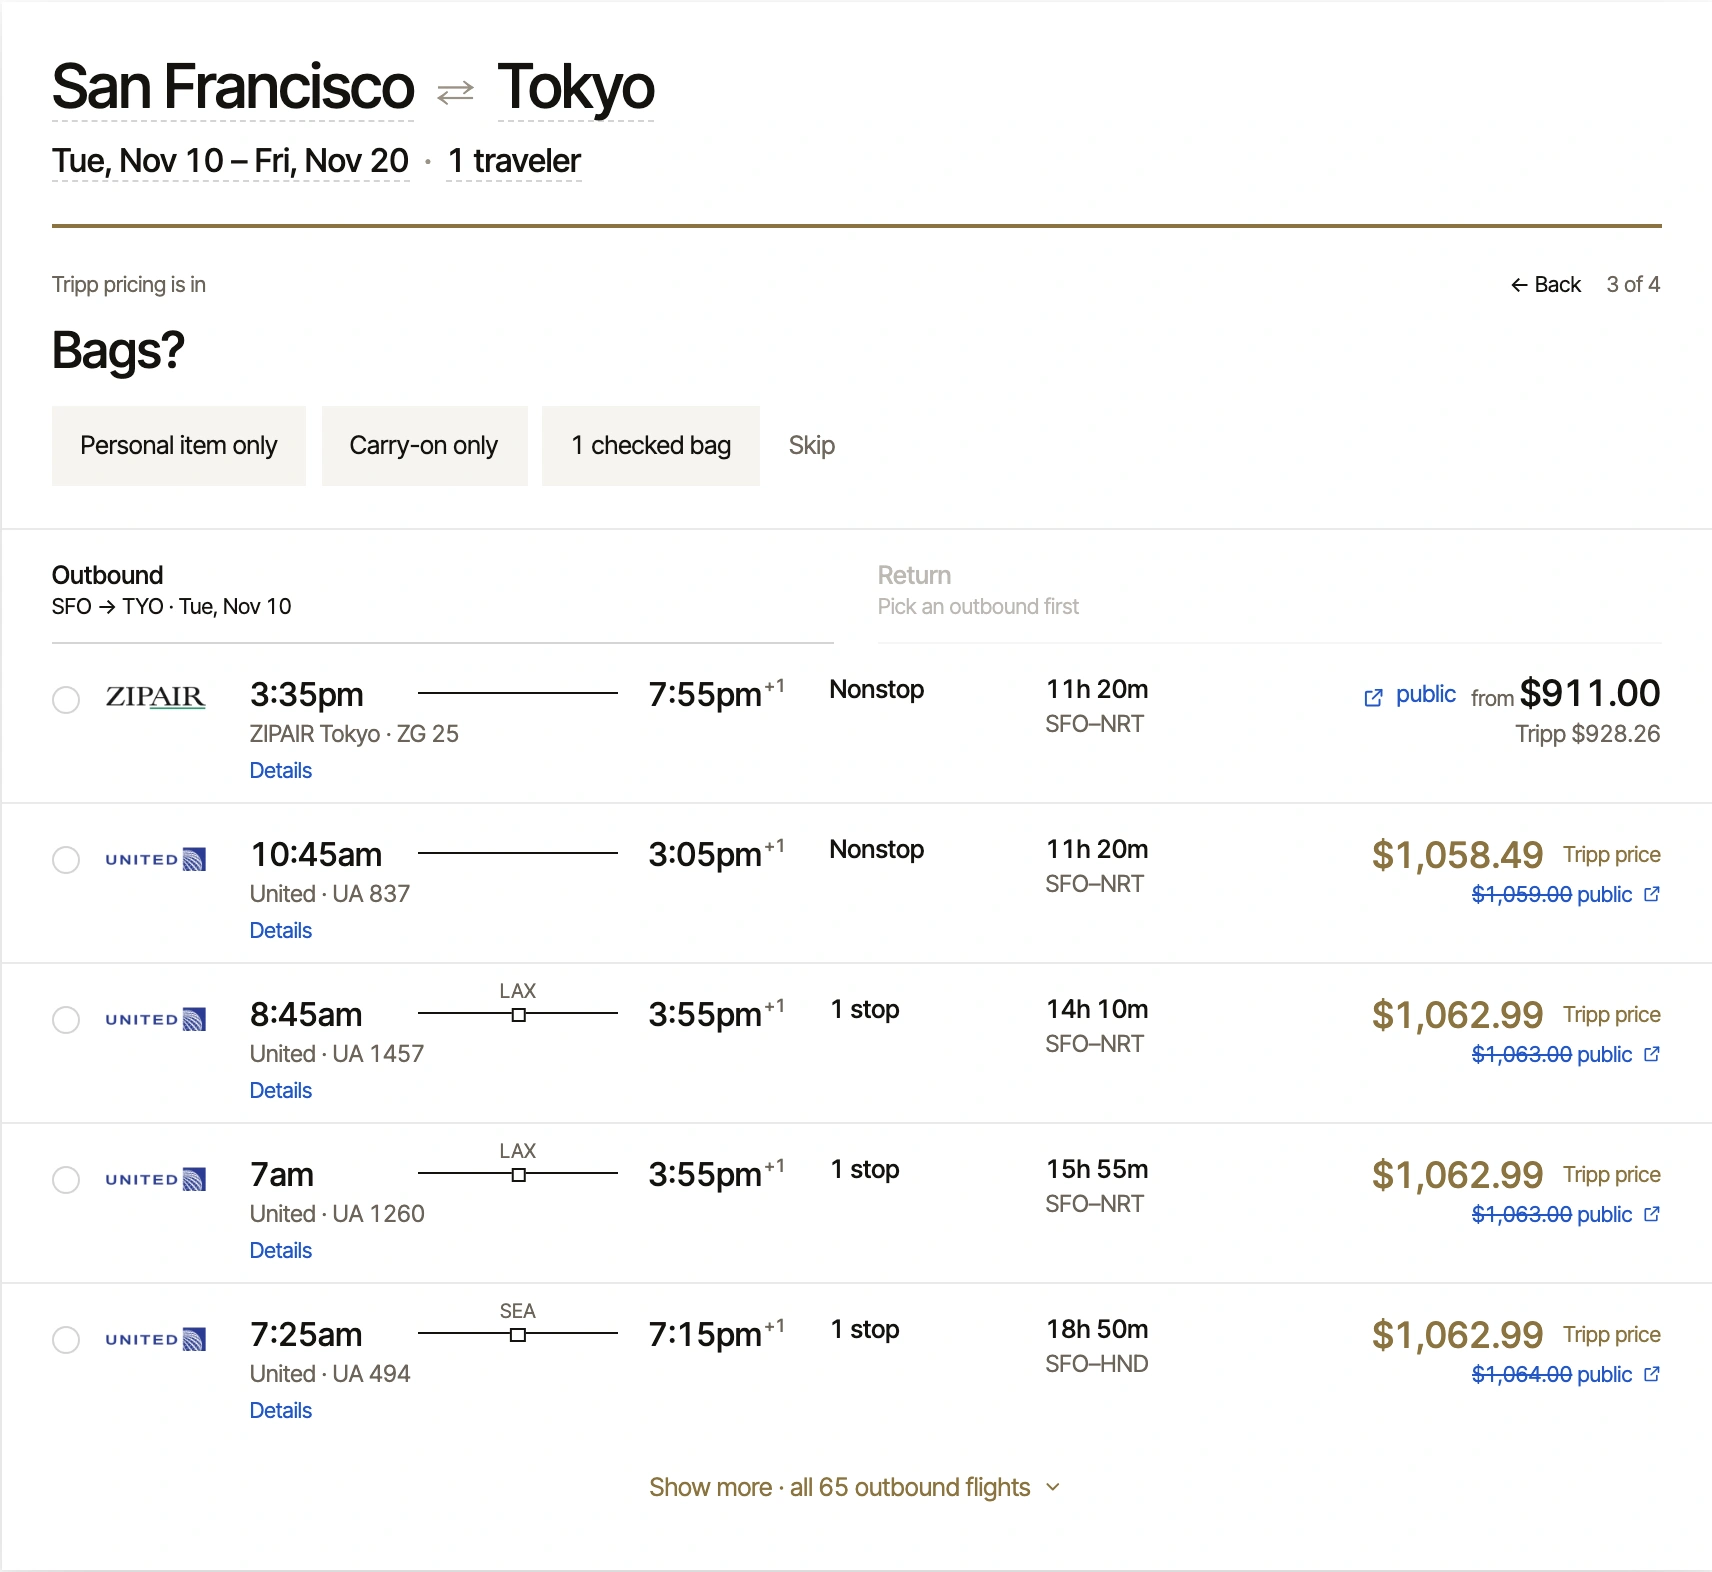Image resolution: width=1712 pixels, height=1572 pixels.
Task: Select the ZIPAIR ZG 25 flight radio button
Action: pos(66,700)
